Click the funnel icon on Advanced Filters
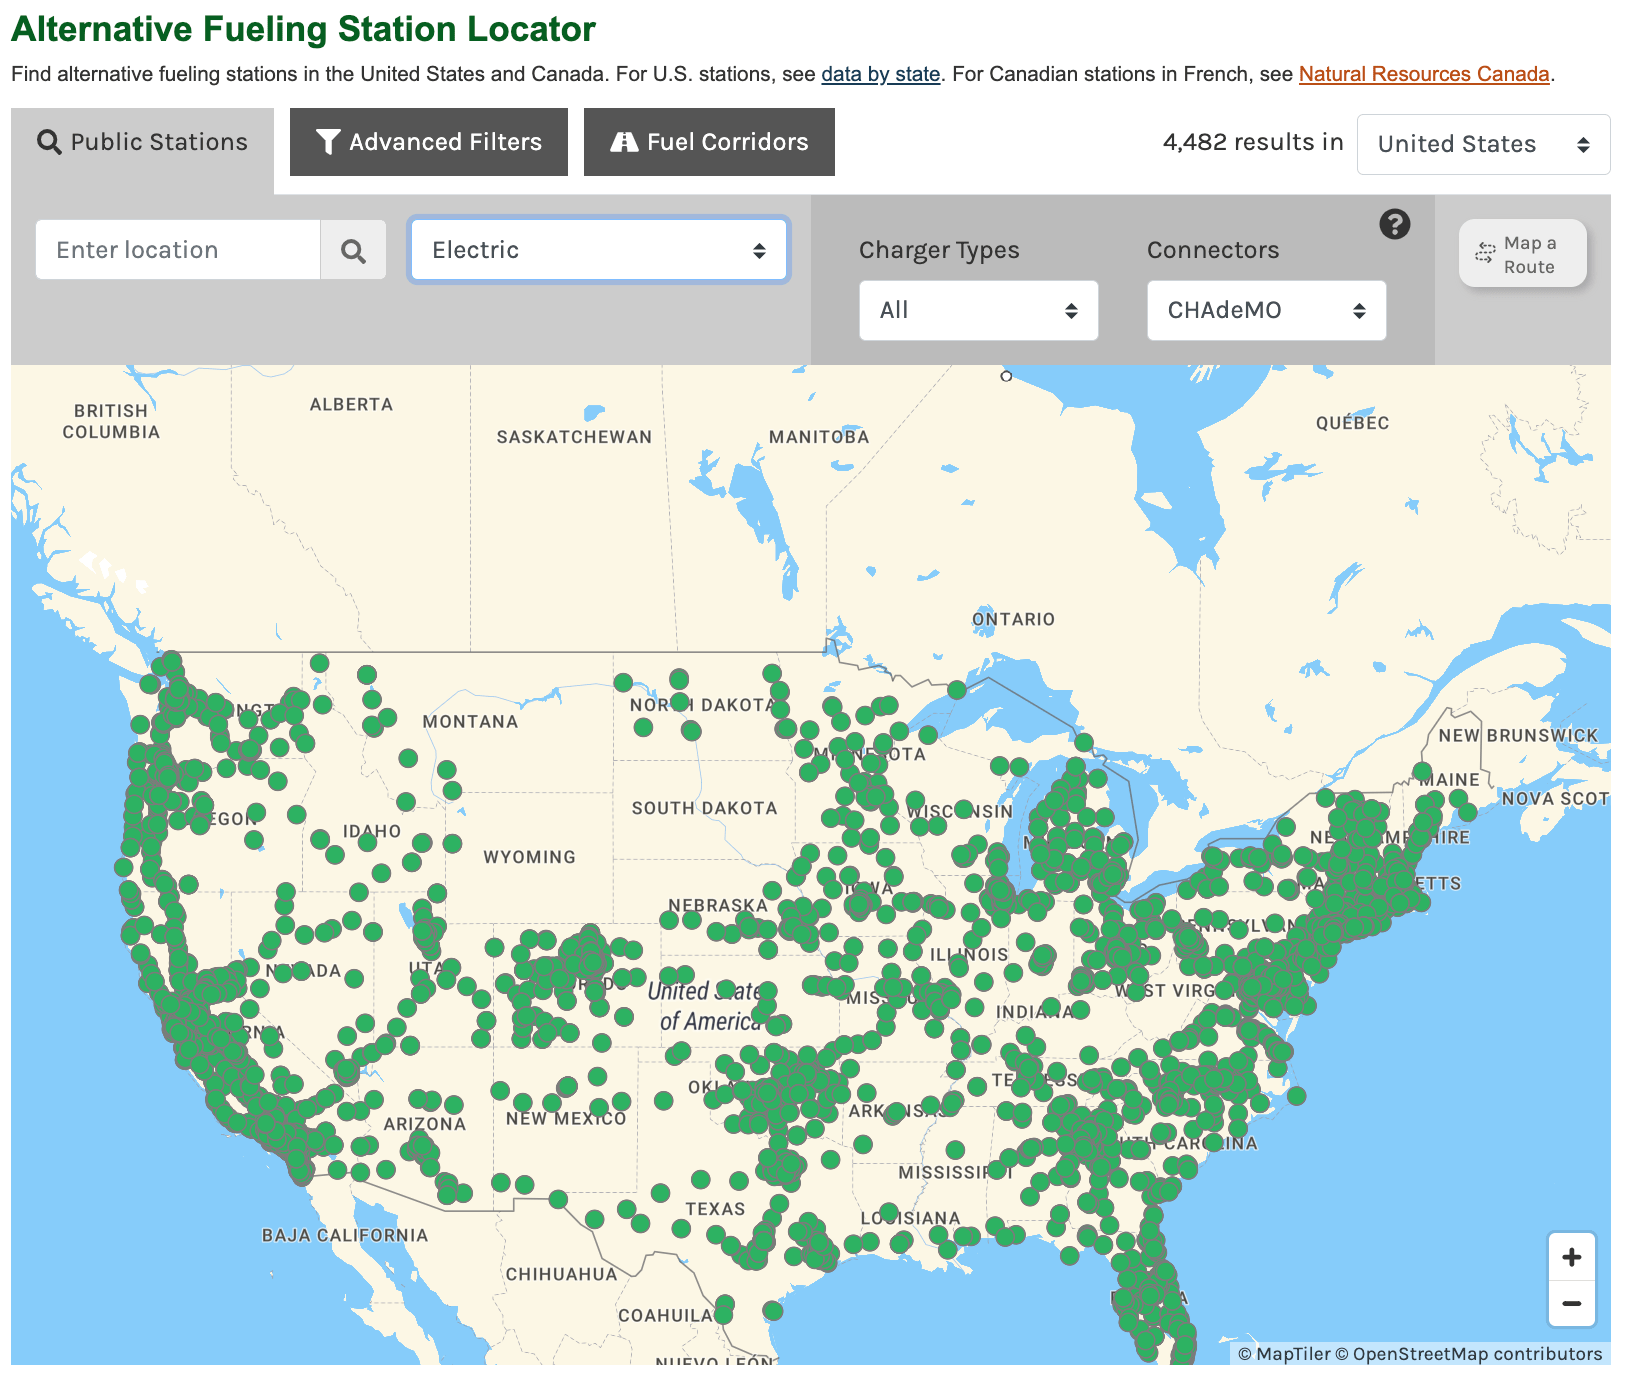Viewport: 1631px width, 1380px height. pyautogui.click(x=328, y=142)
